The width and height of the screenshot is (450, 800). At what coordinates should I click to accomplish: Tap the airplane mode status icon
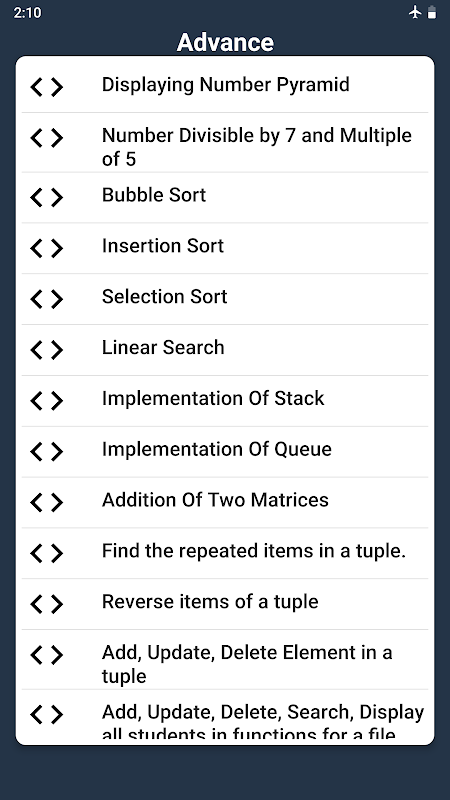point(415,12)
